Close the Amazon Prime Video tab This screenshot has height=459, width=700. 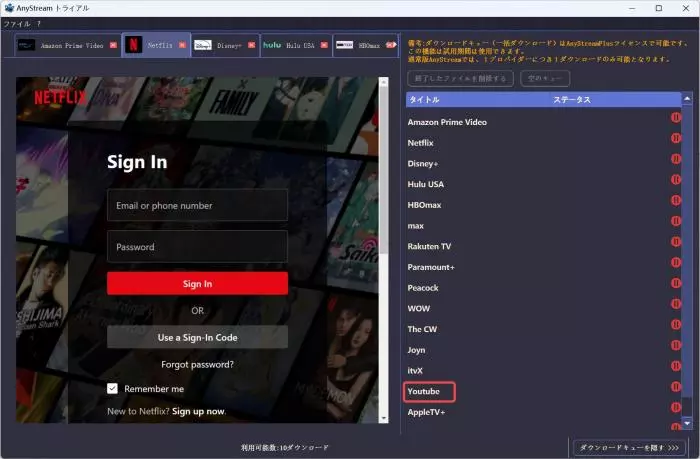tap(113, 45)
